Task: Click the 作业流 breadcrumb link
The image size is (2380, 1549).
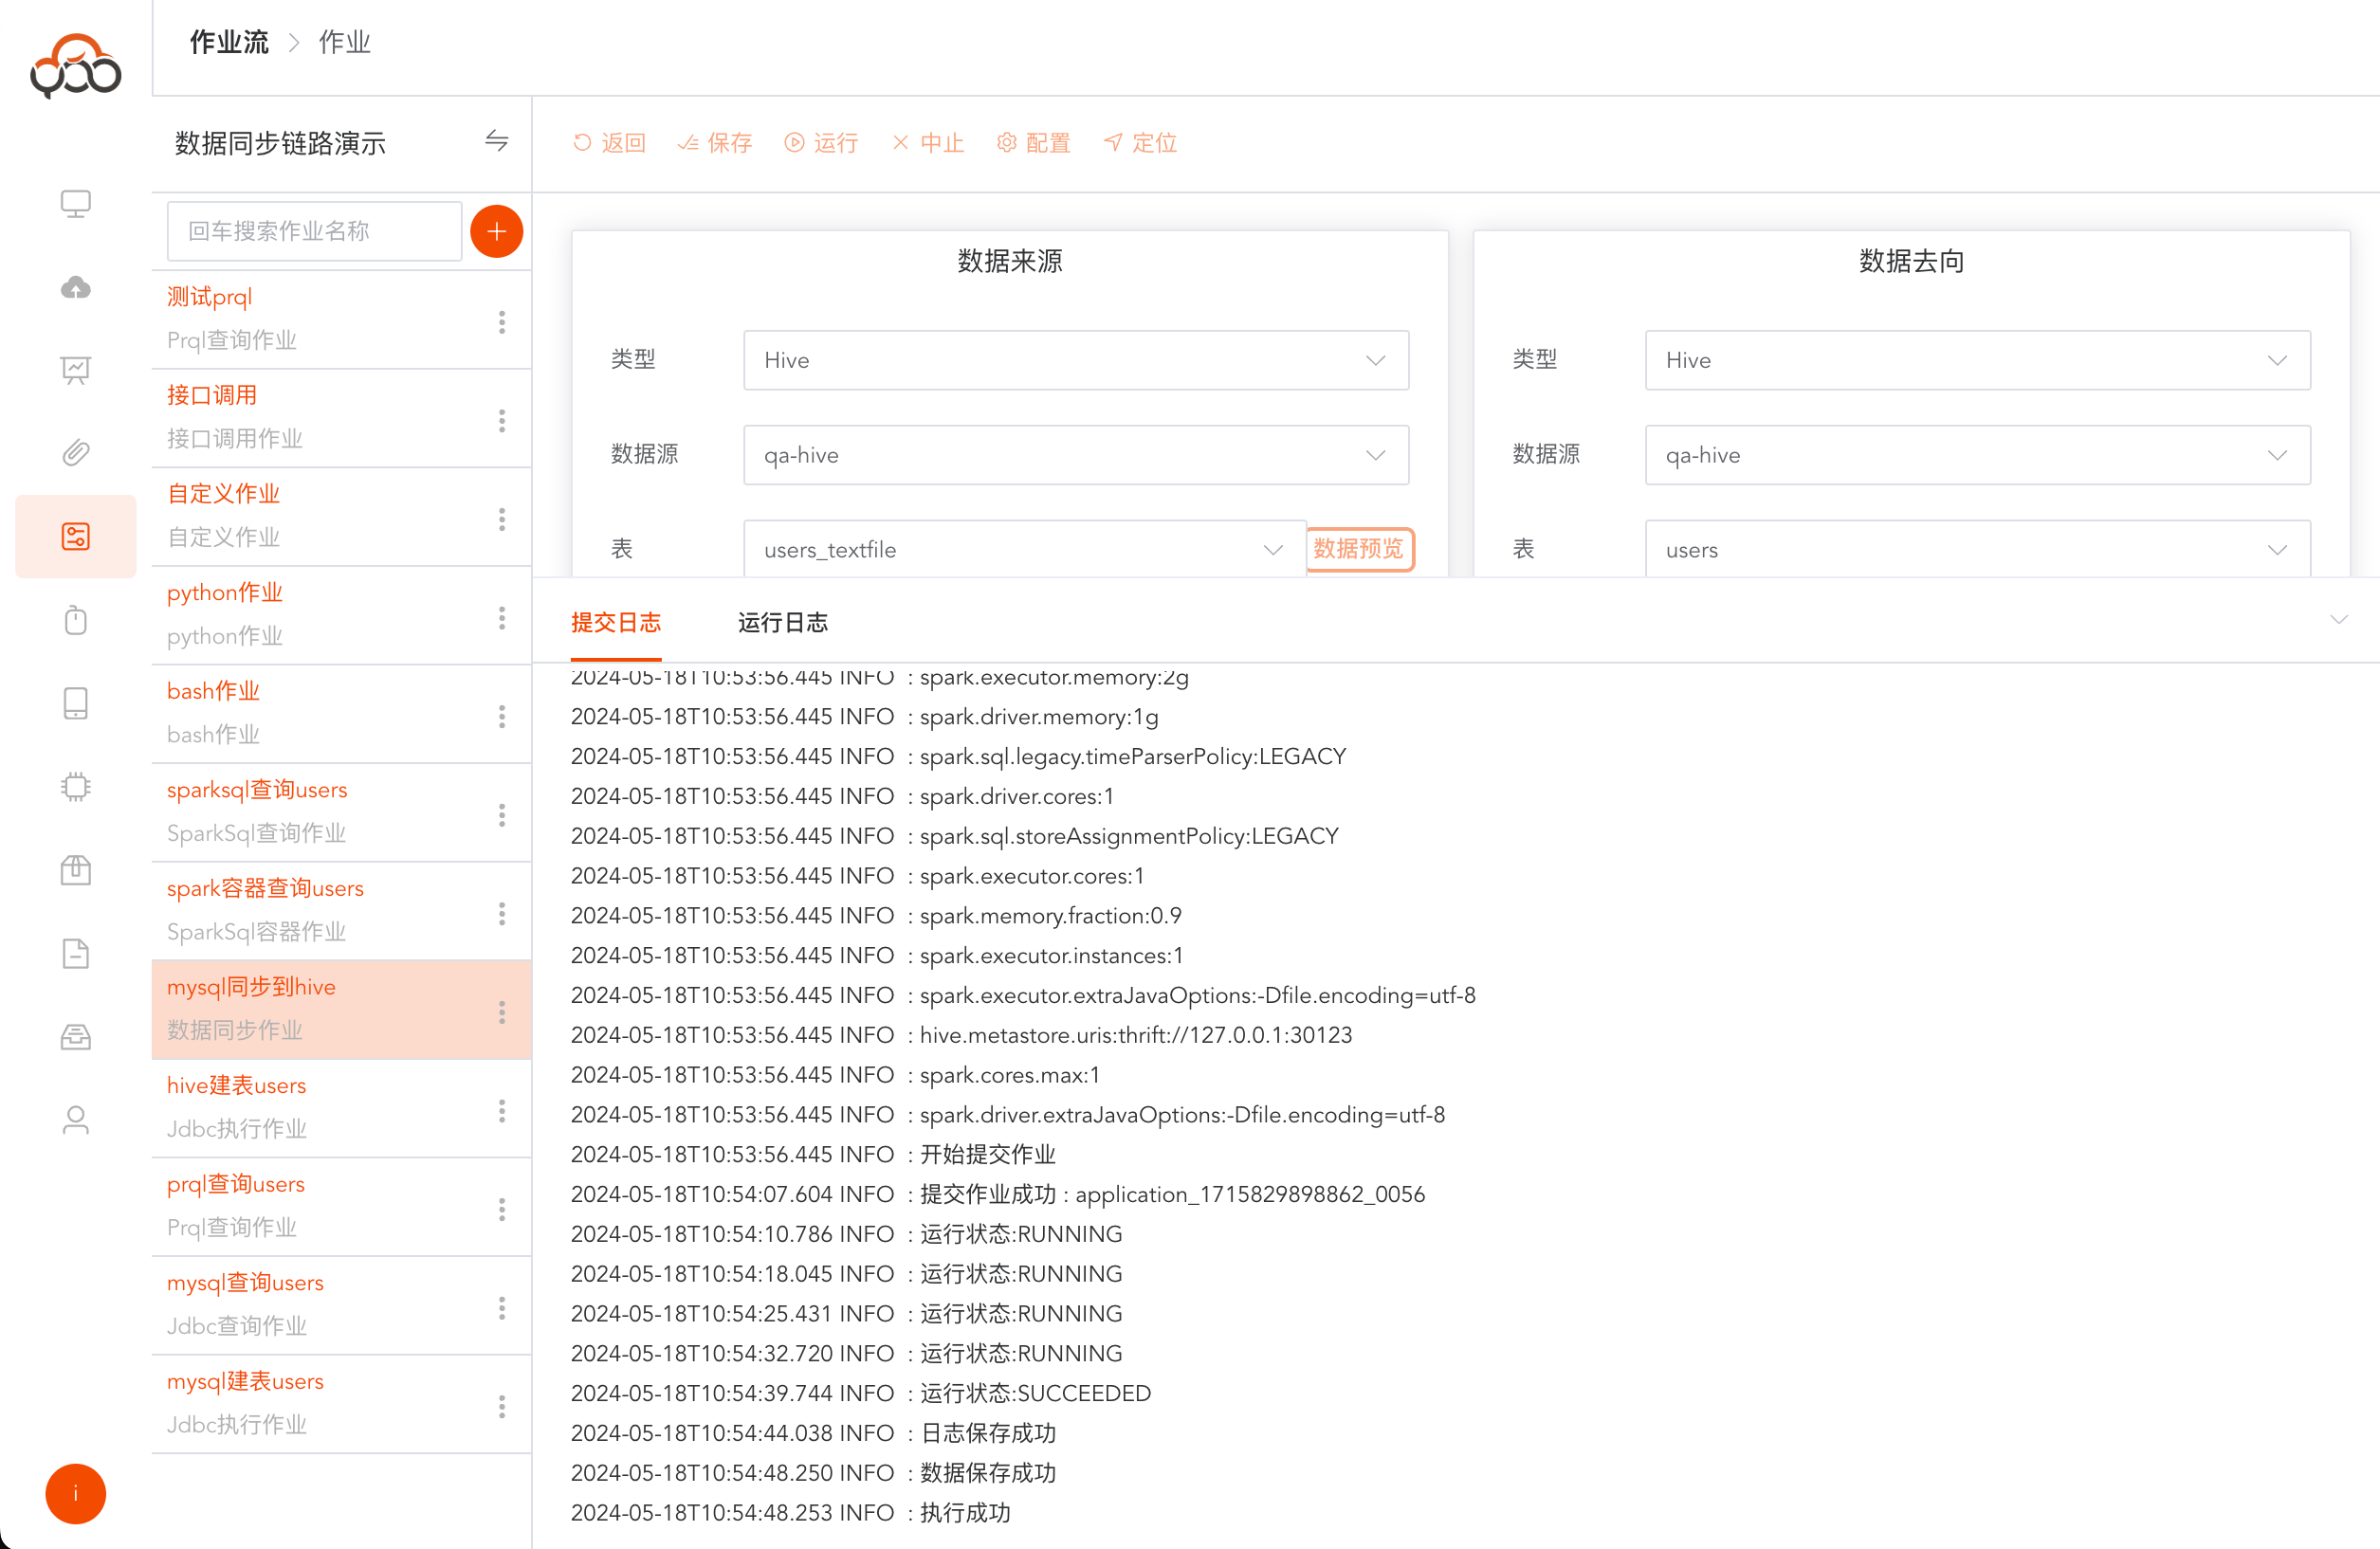Action: coord(229,43)
